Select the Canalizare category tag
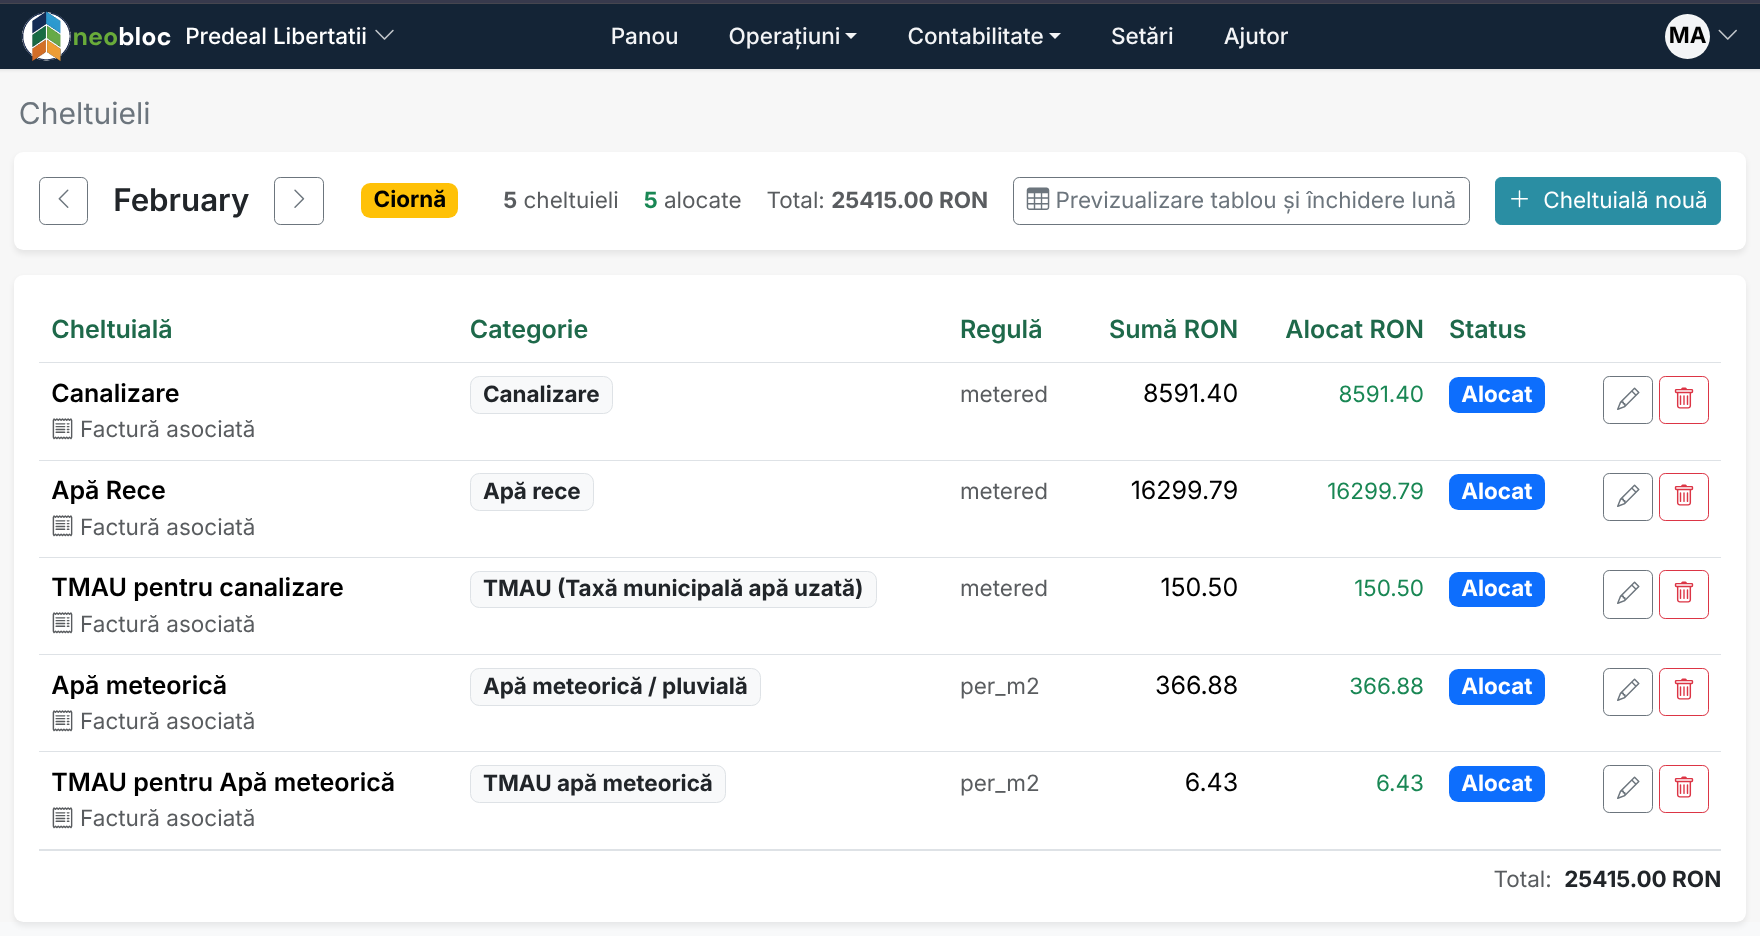The image size is (1760, 936). coord(541,395)
